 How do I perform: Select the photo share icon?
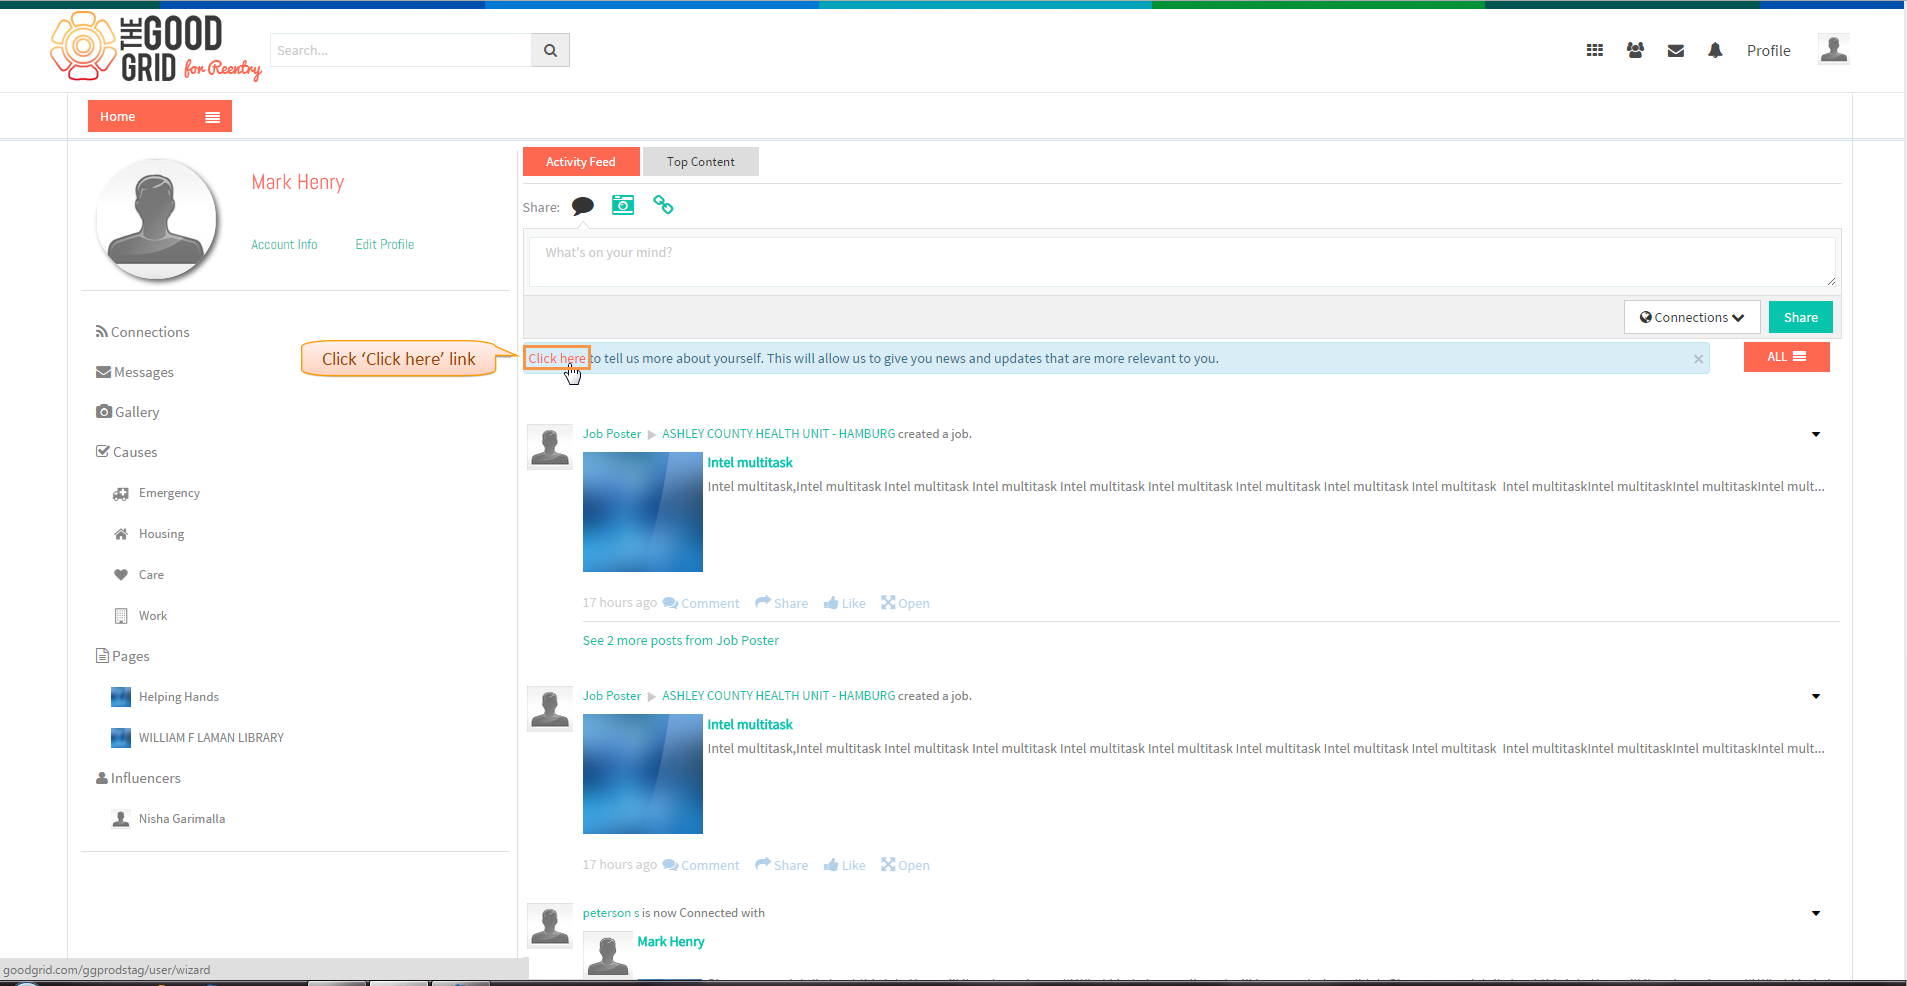(623, 205)
